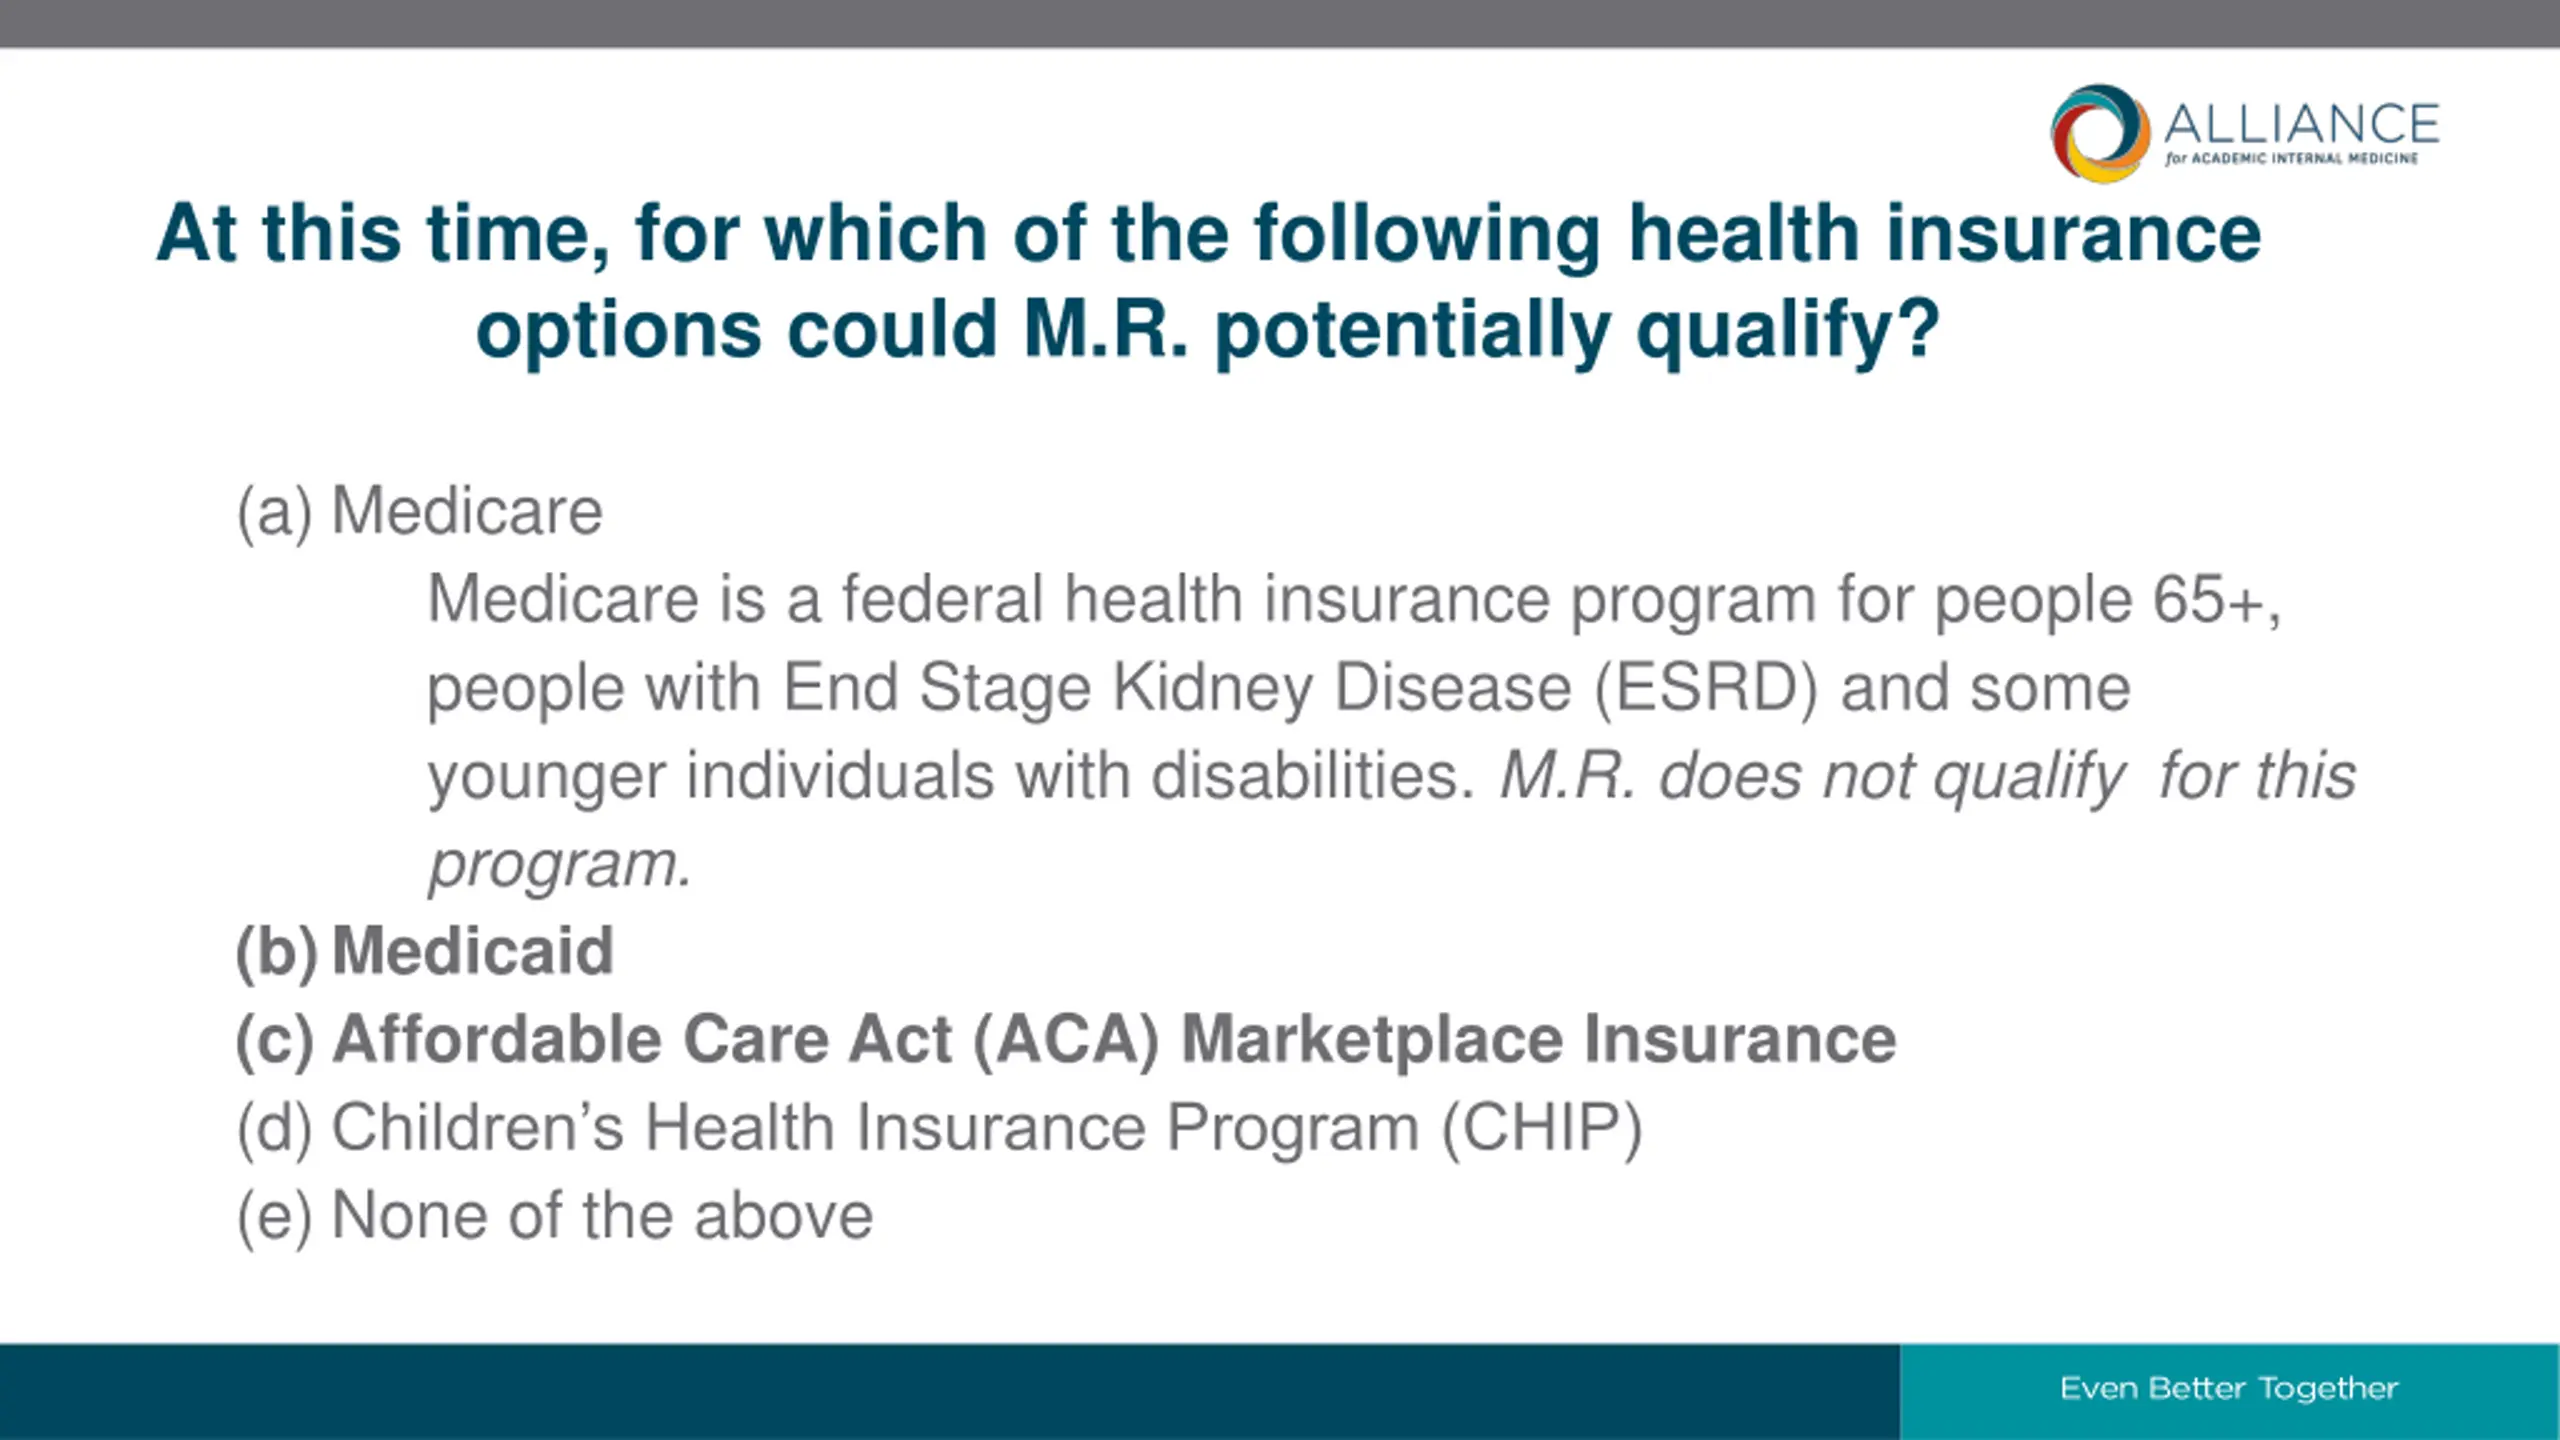Click the word 'program.' in italics

pyautogui.click(x=560, y=864)
